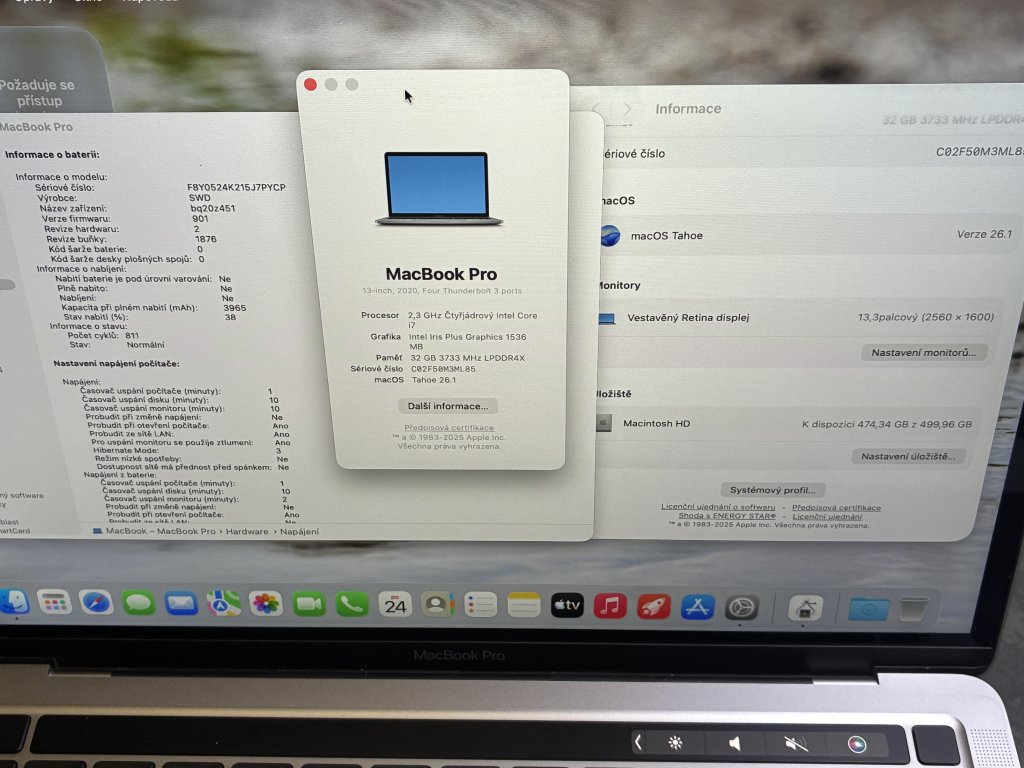
Task: Open the Trash in the Dock
Action: click(914, 609)
